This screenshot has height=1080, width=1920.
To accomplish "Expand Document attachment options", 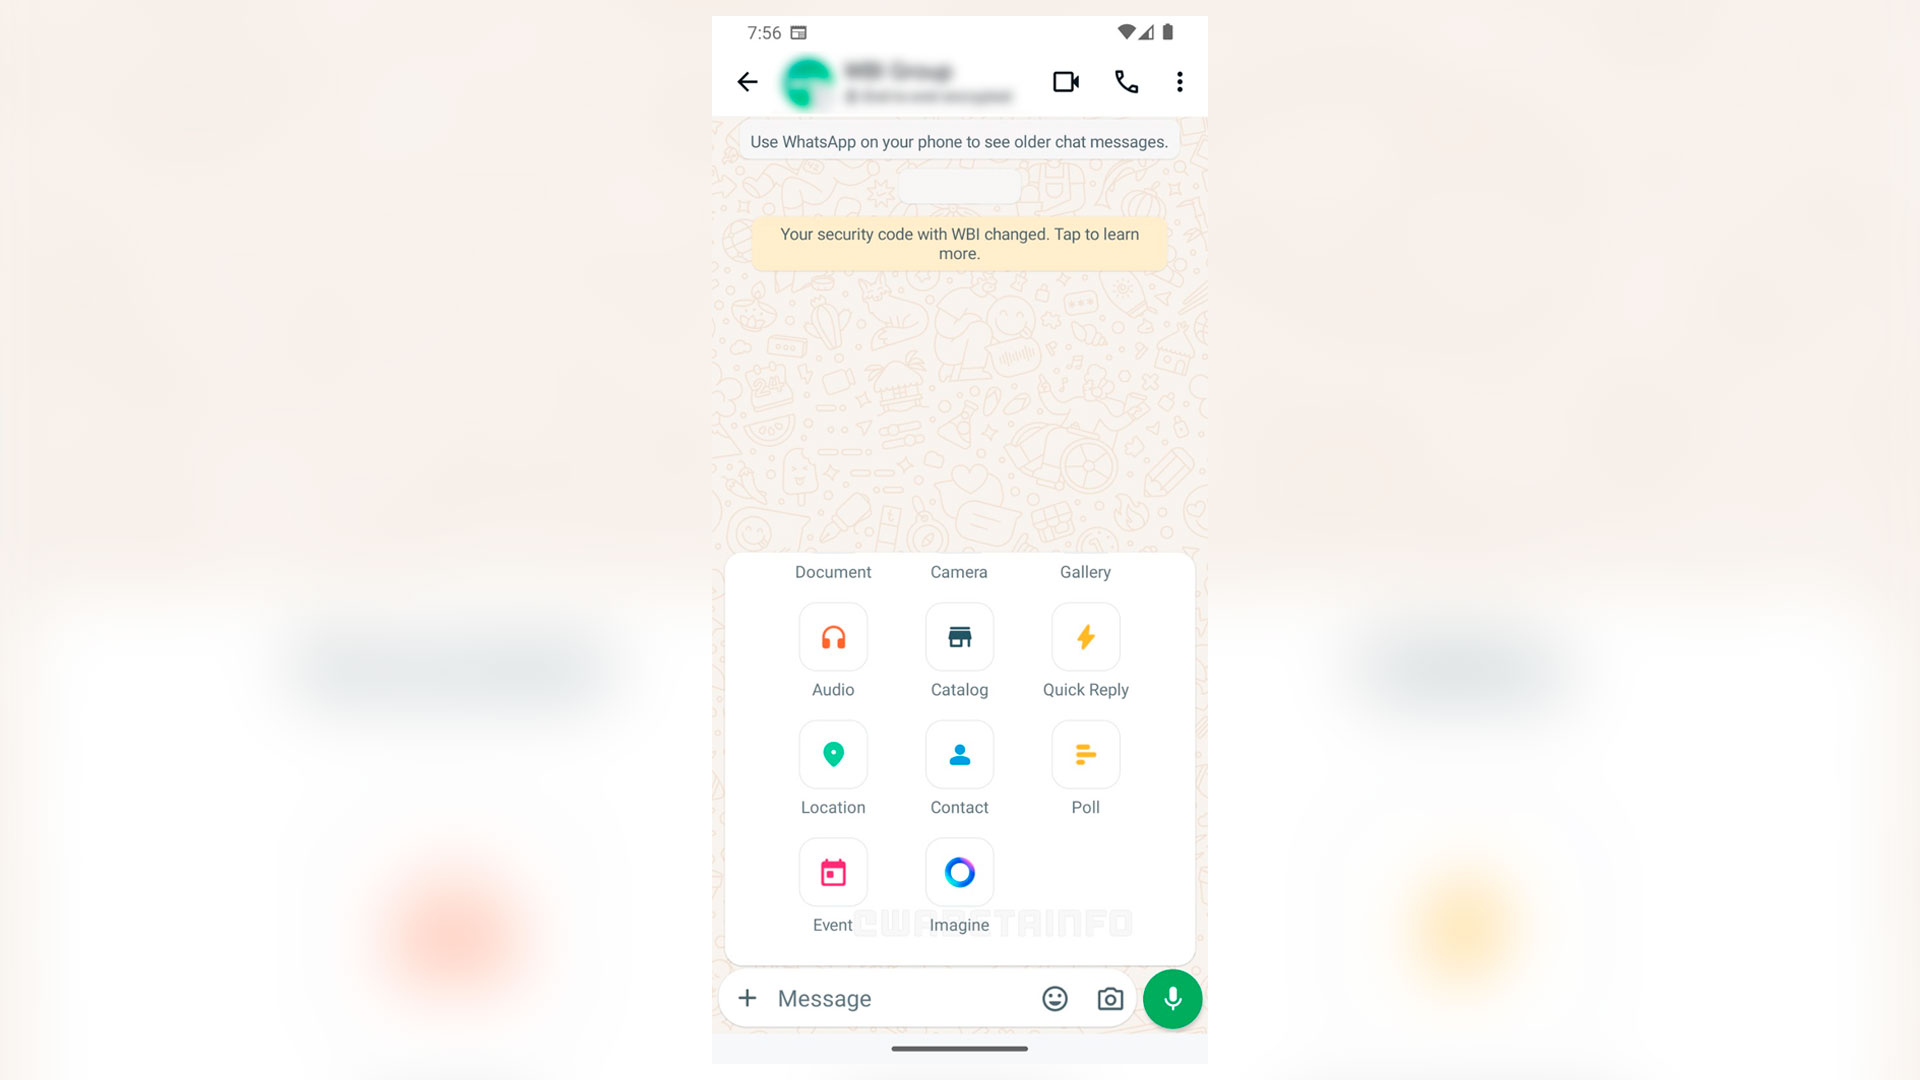I will click(x=832, y=571).
